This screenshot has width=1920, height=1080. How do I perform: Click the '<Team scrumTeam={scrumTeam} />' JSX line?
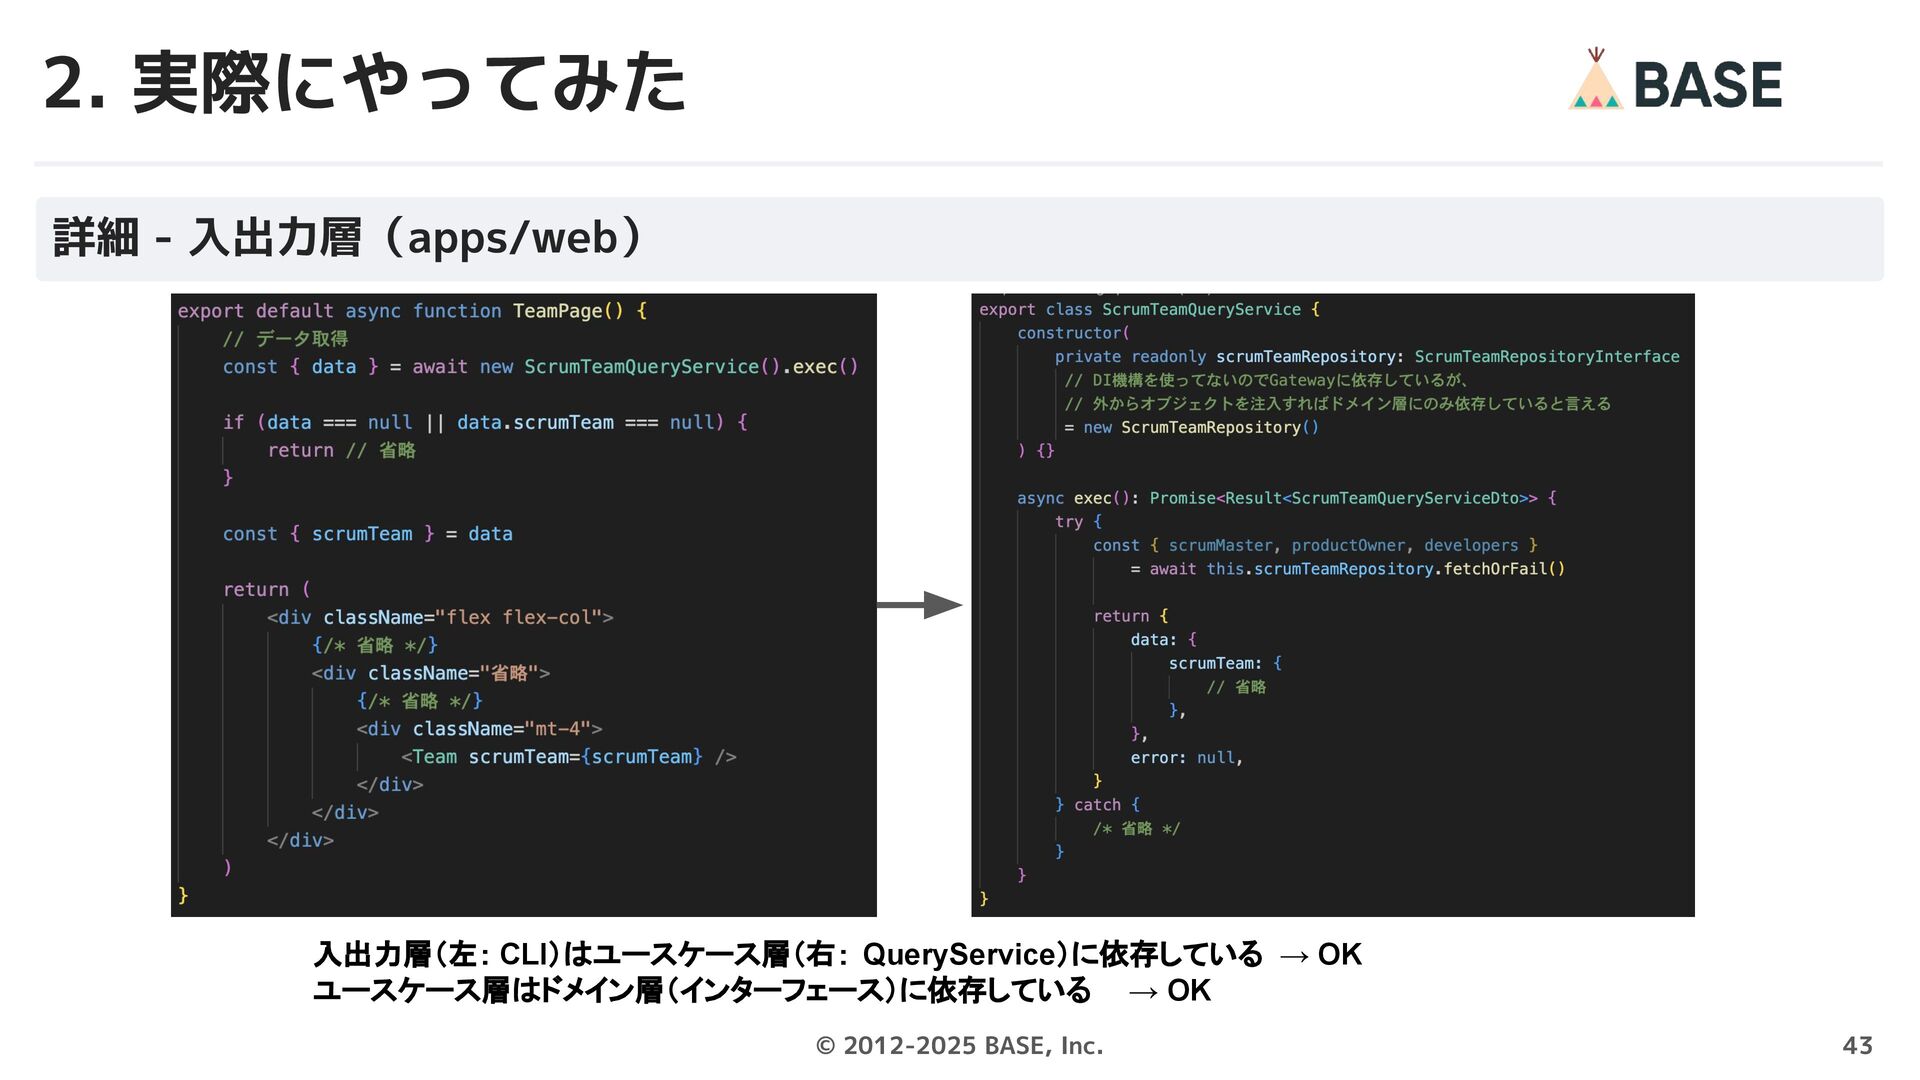coord(568,757)
